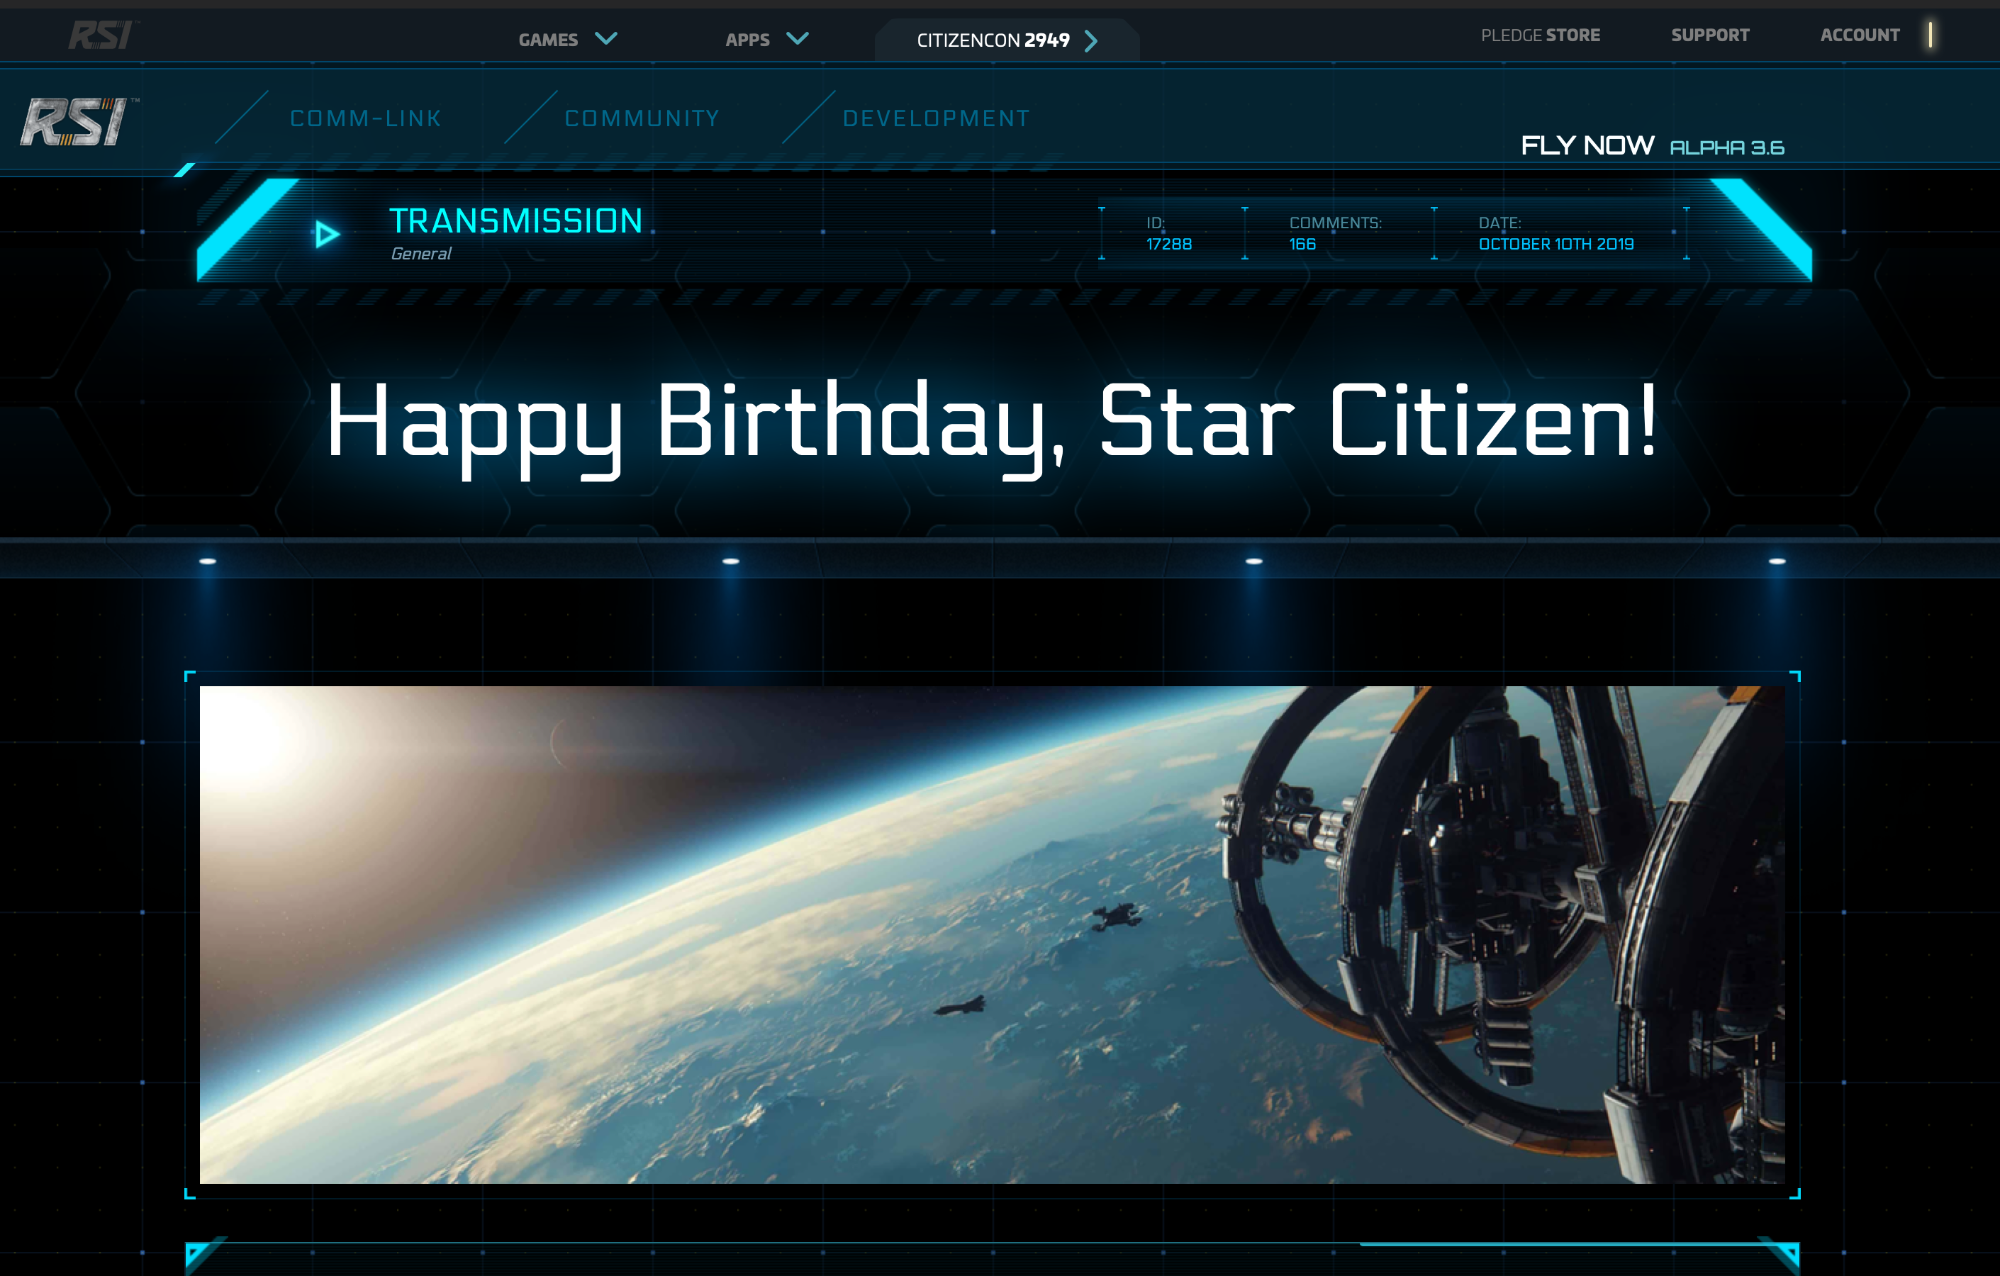The width and height of the screenshot is (2000, 1276).
Task: Click the space station banner image
Action: [x=992, y=935]
